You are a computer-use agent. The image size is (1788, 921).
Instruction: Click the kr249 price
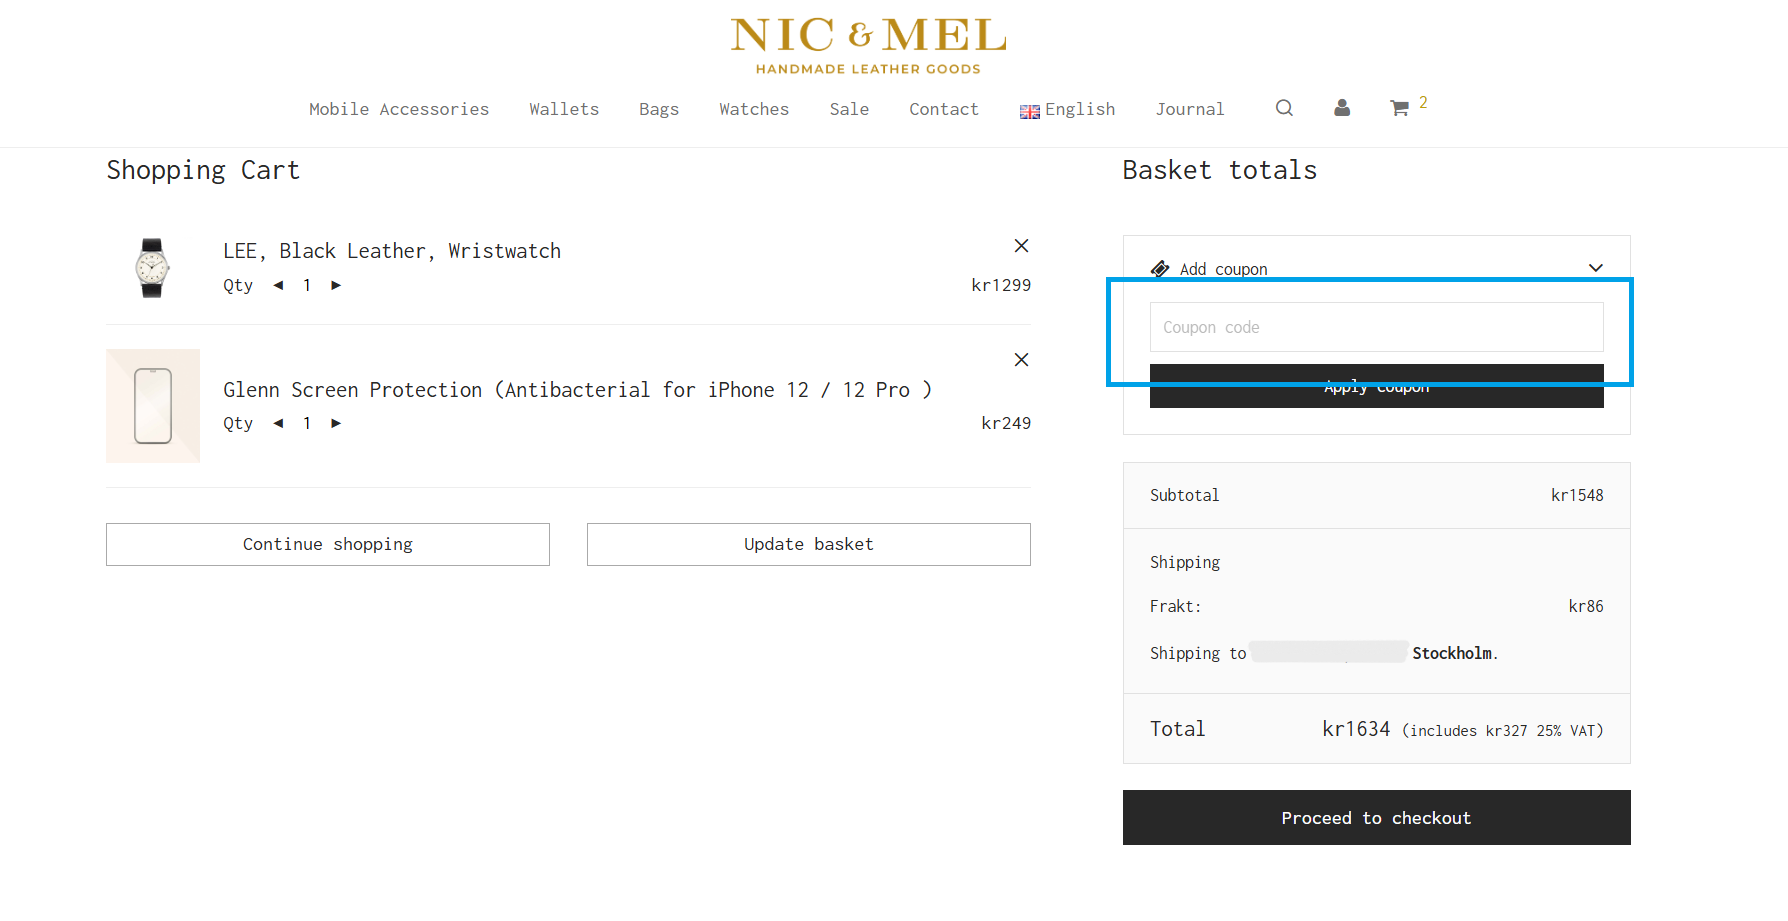[1006, 423]
